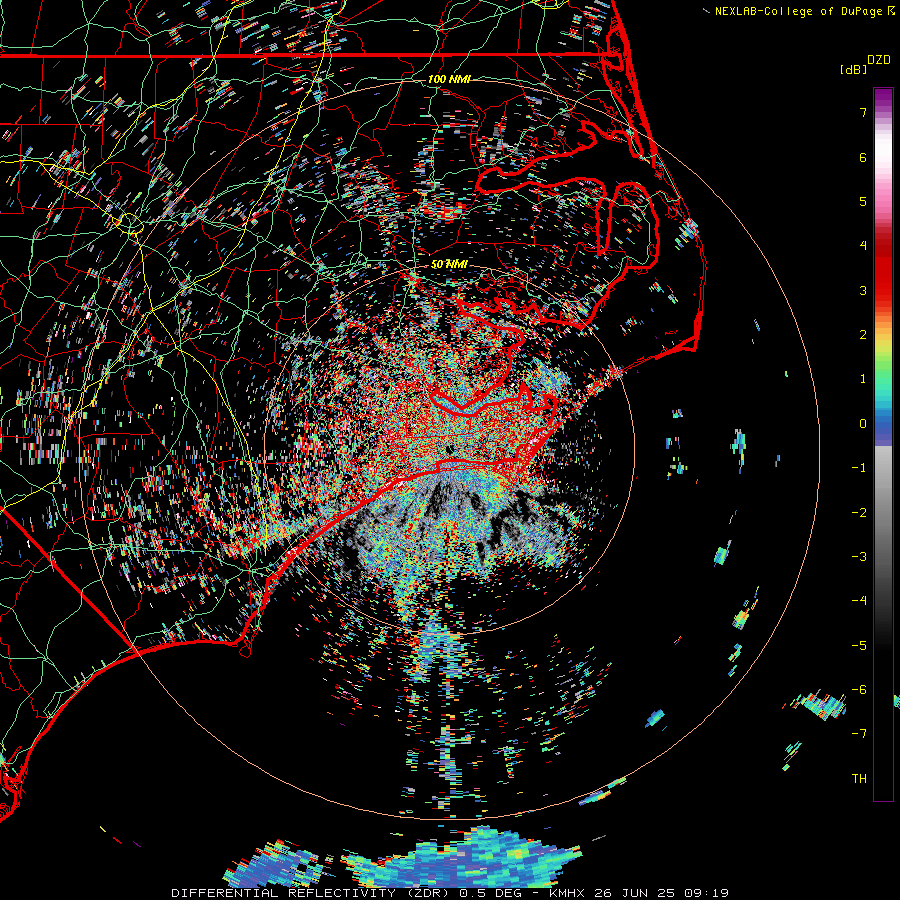Click the -6 scale value

859,690
